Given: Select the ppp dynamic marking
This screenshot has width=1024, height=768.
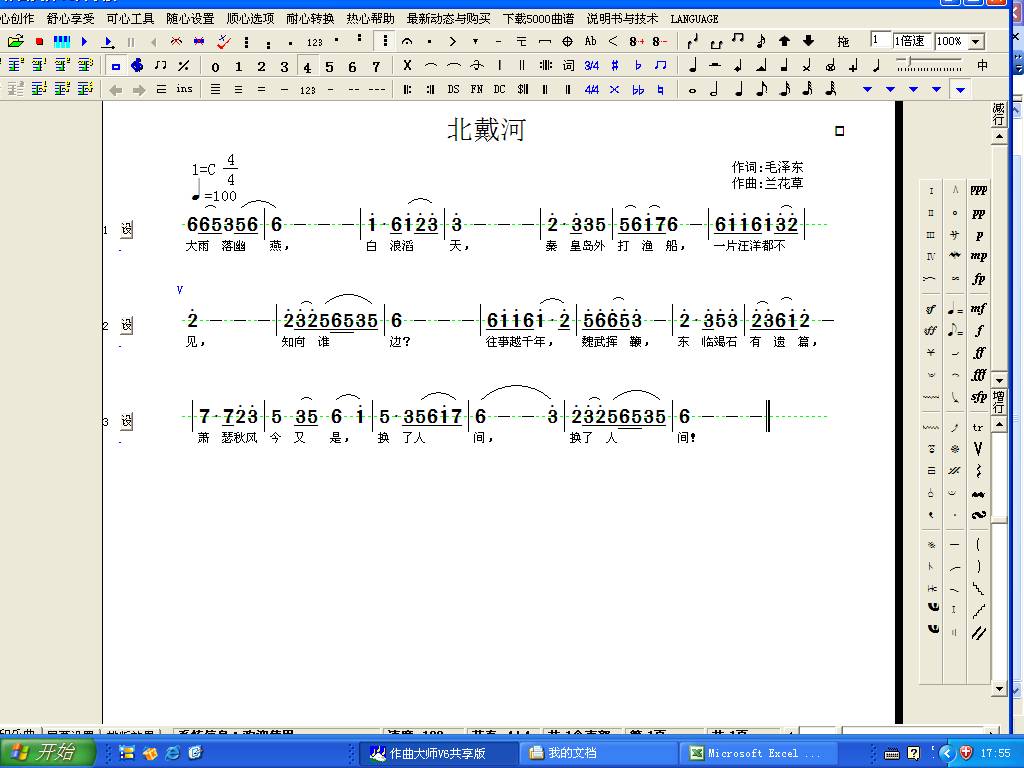Looking at the screenshot, I should 978,191.
